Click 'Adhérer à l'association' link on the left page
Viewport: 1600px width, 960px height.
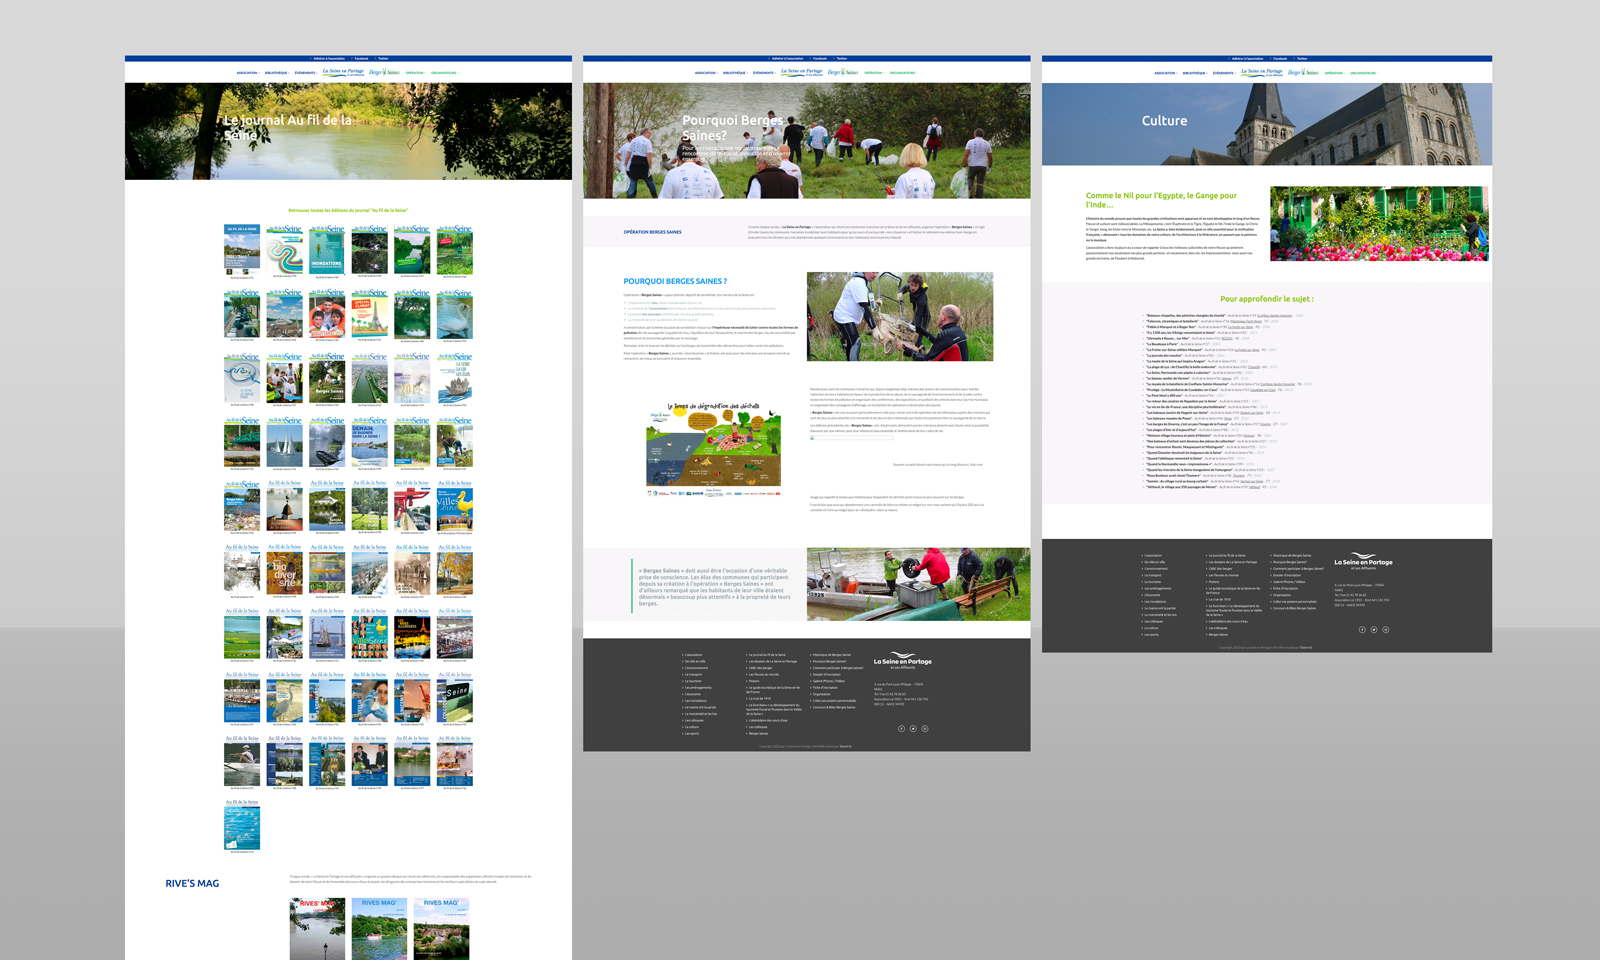click(x=329, y=59)
